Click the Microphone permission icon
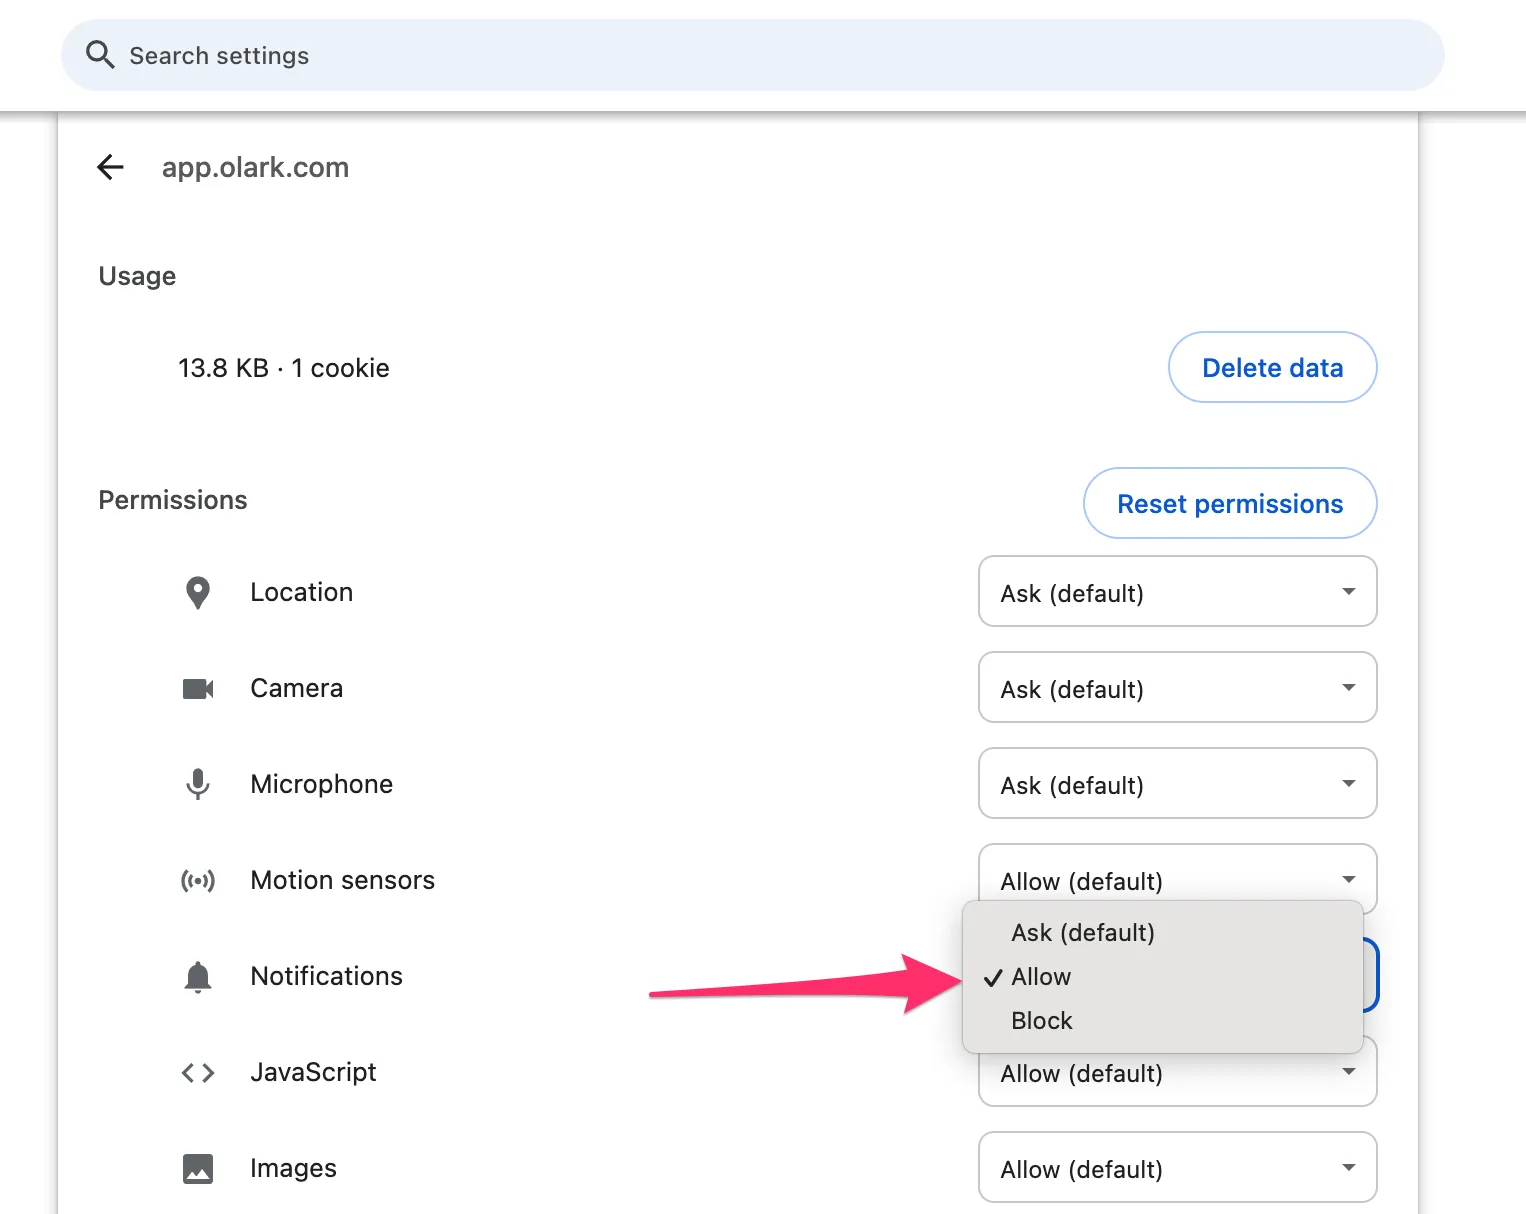Viewport: 1526px width, 1214px height. click(198, 784)
